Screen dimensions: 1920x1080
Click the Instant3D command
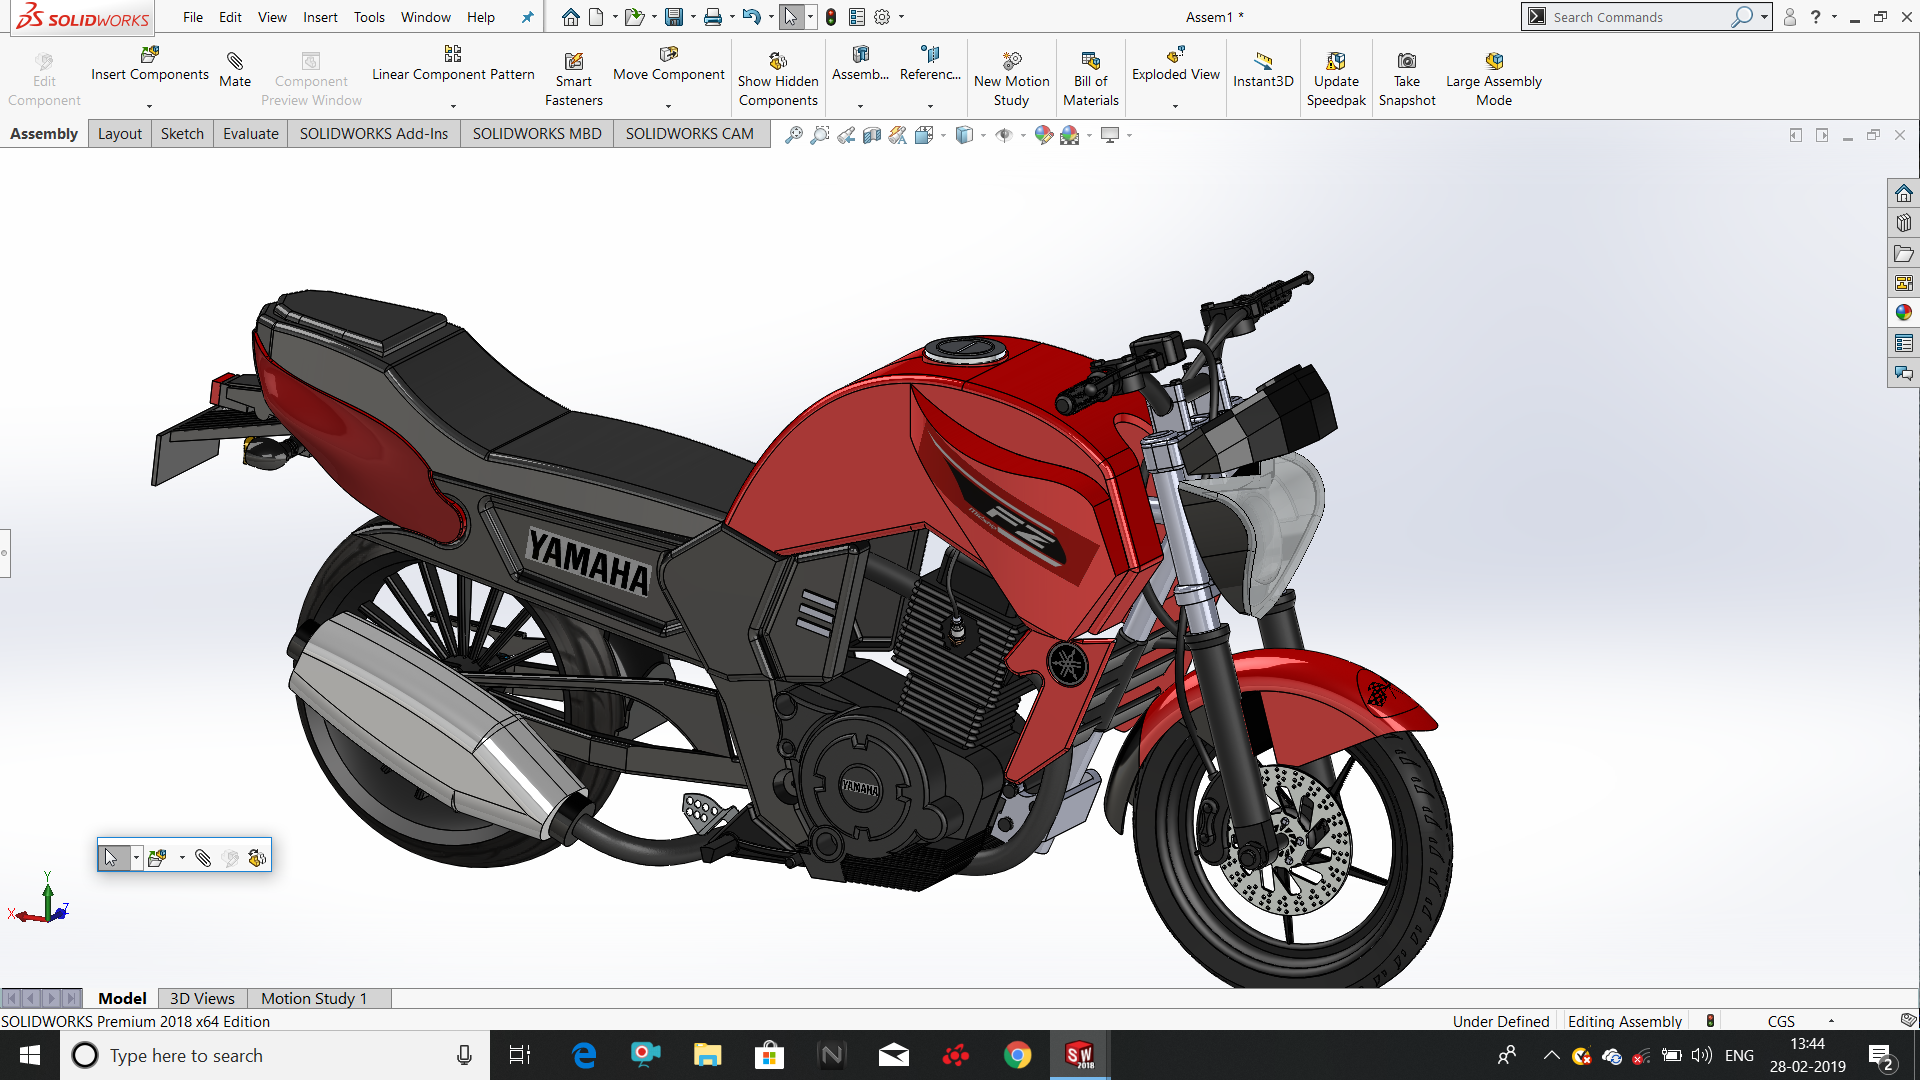pyautogui.click(x=1262, y=70)
